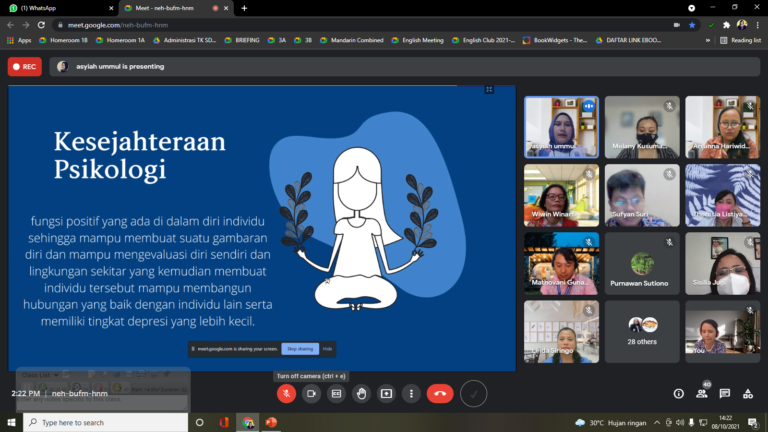Bookmark this page with the star icon

tap(692, 24)
